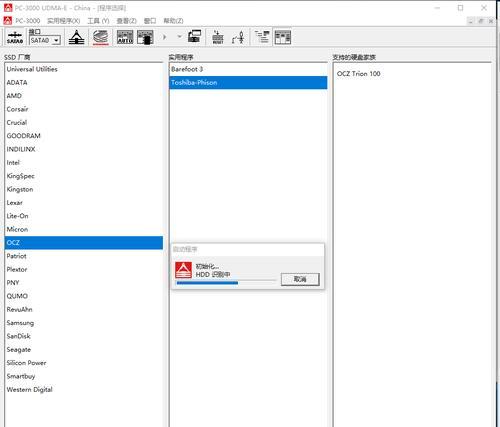Click the PC-3000 pyramid logo toolbar icon
This screenshot has width=500, height=427.
(76, 37)
